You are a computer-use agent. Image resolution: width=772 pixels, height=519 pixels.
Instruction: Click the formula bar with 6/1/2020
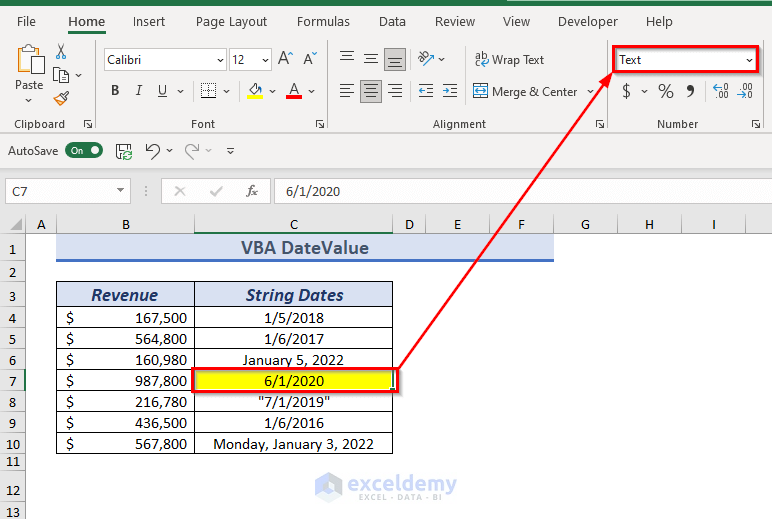(523, 191)
